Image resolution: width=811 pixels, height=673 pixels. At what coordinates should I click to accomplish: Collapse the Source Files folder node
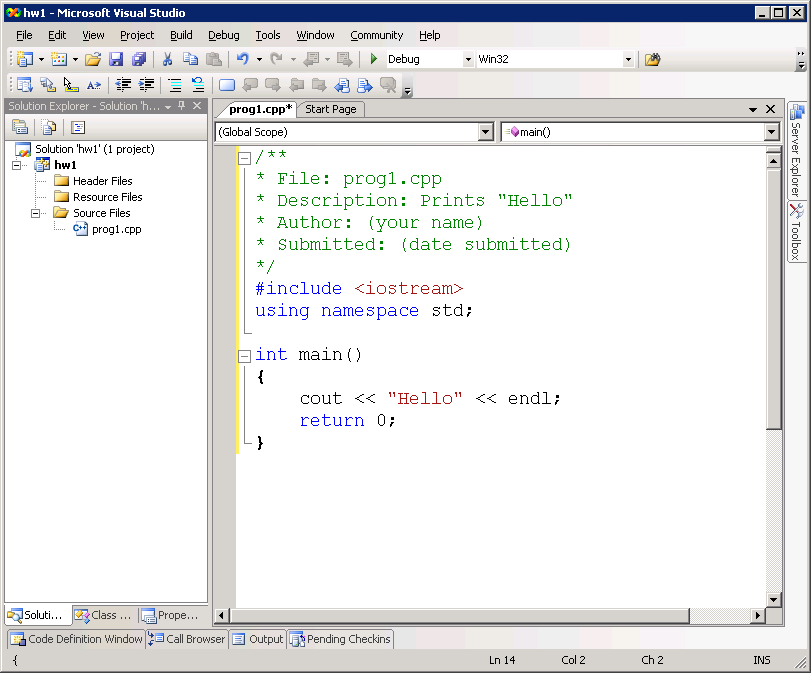point(35,213)
